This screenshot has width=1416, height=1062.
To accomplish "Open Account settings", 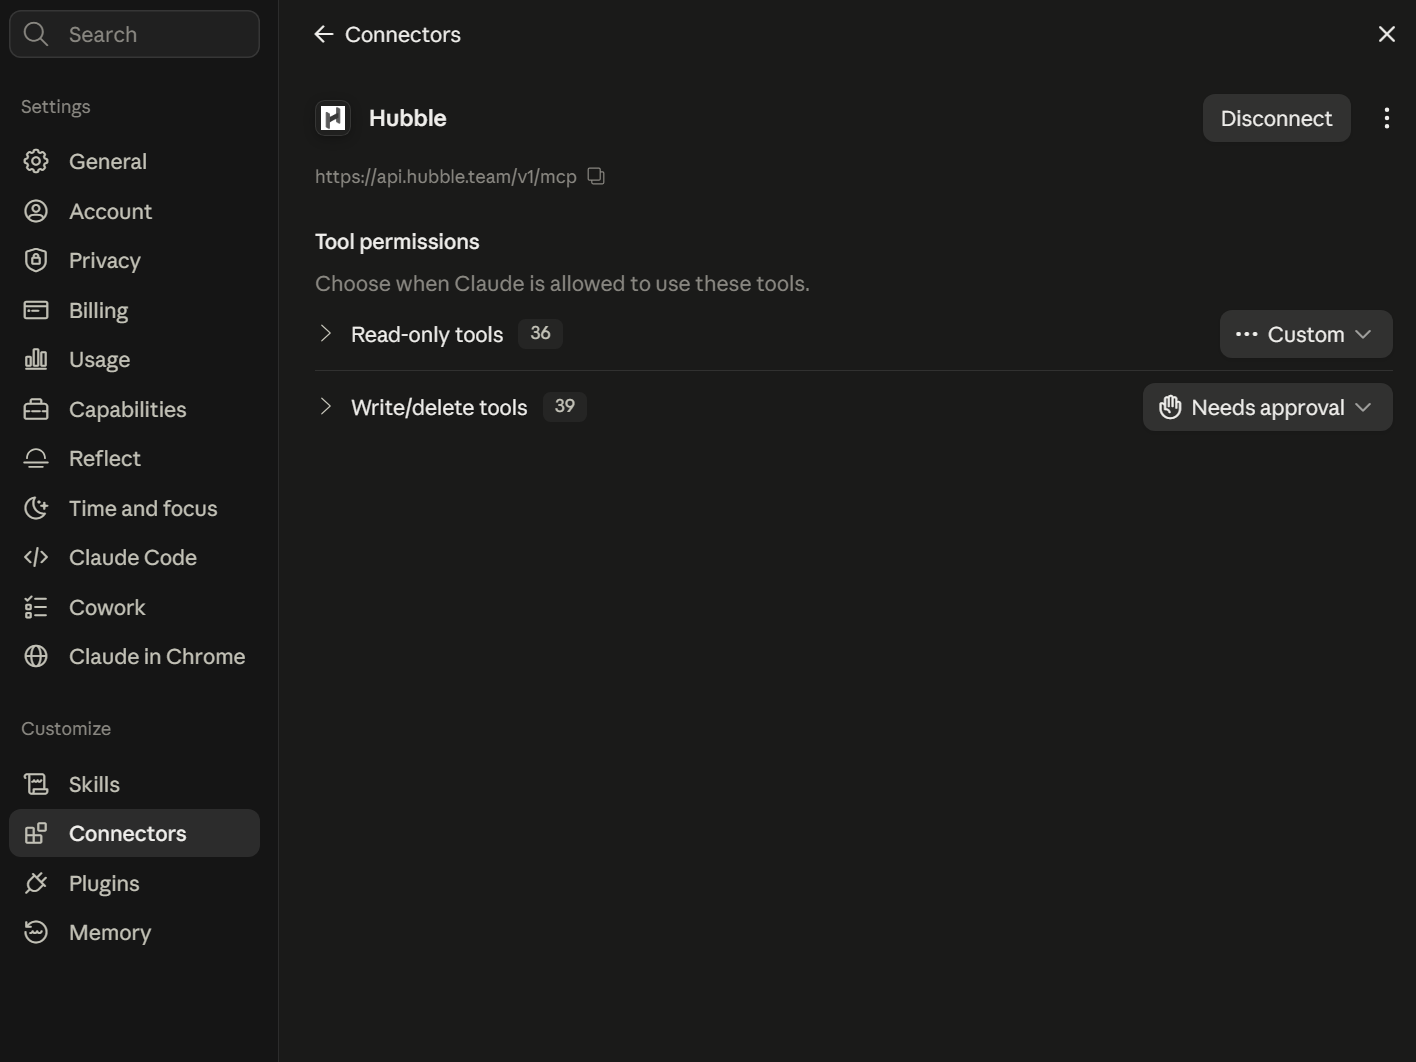I will (134, 211).
